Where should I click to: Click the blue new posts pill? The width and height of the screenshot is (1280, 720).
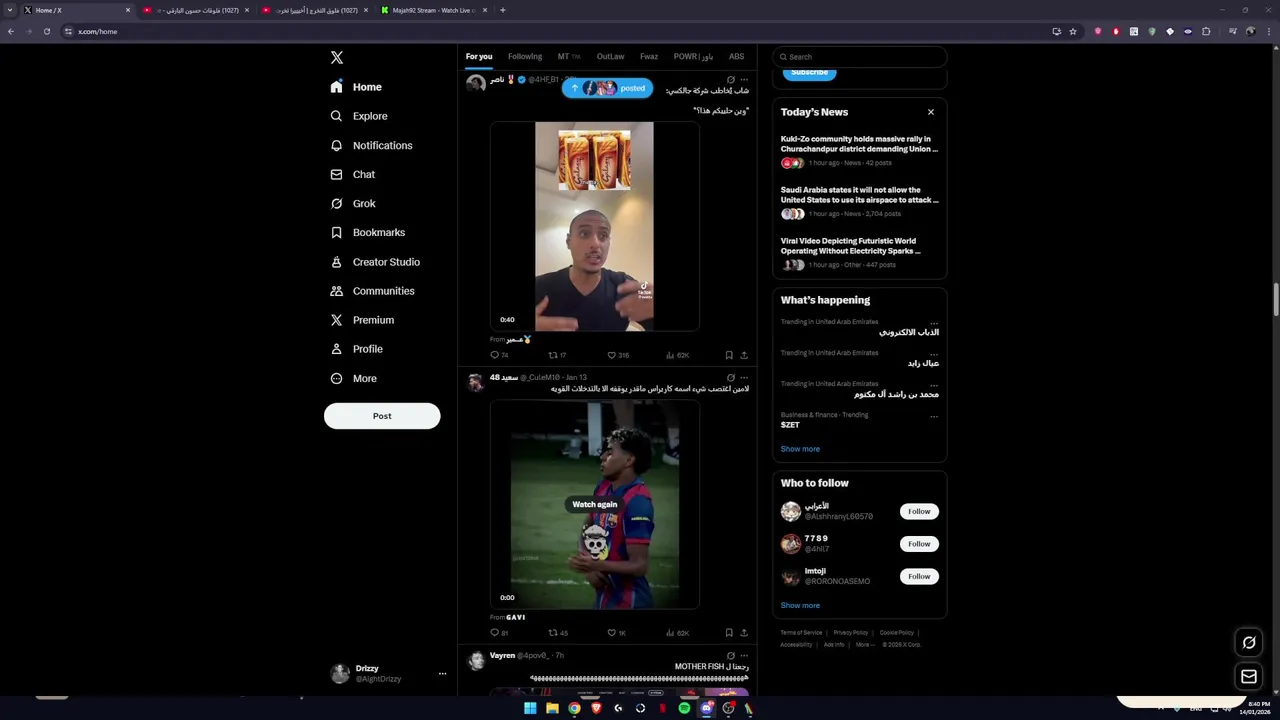point(607,88)
